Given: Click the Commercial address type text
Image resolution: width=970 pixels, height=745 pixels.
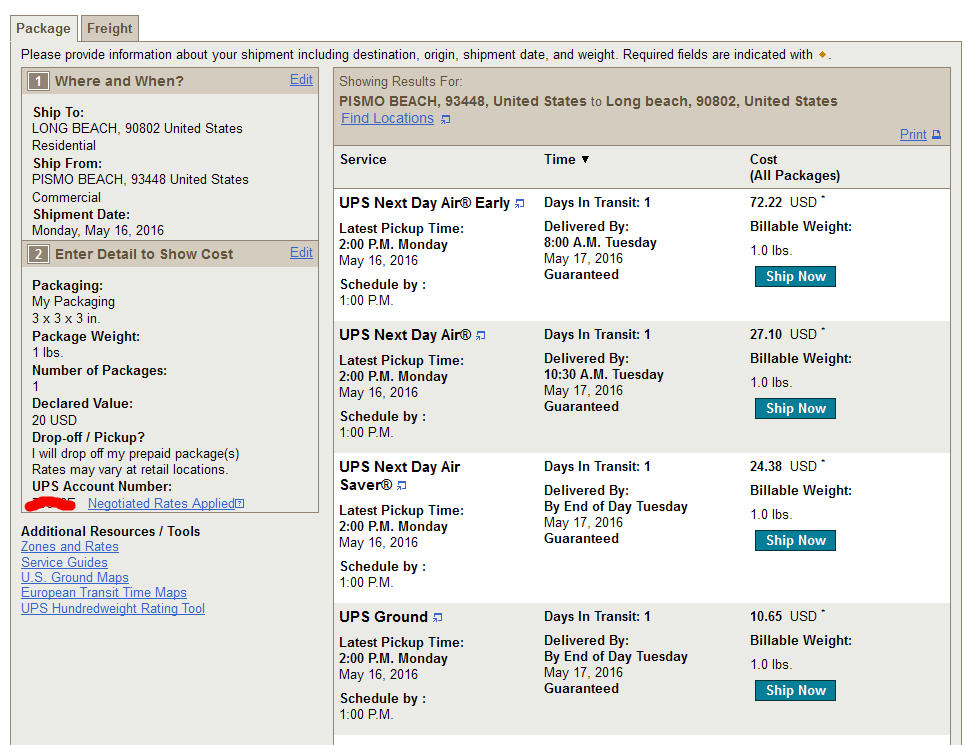Looking at the screenshot, I should click(x=66, y=198).
